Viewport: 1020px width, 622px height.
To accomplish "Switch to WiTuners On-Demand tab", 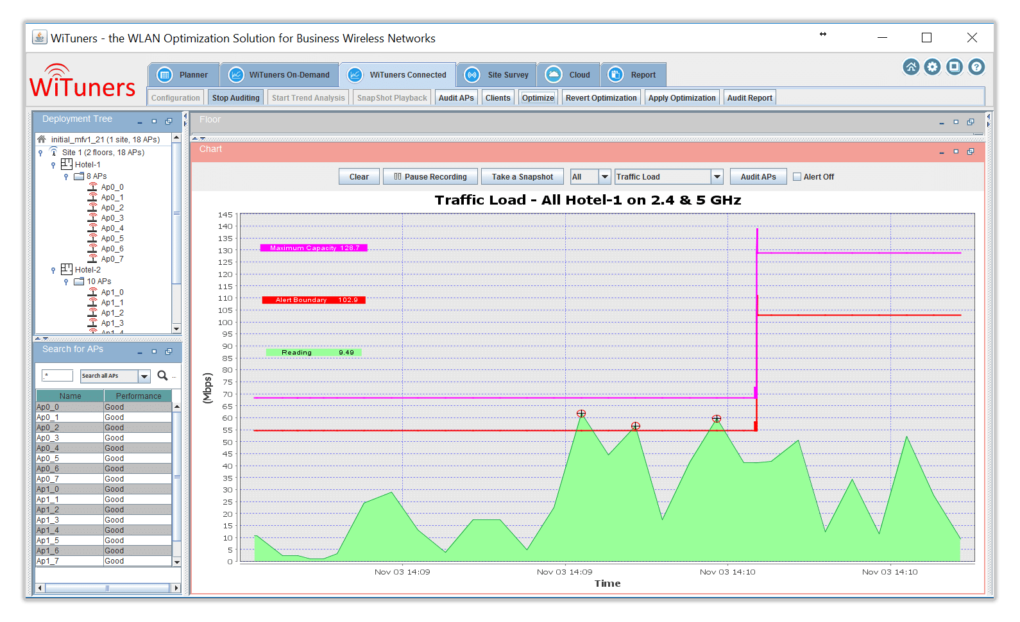I will point(279,75).
